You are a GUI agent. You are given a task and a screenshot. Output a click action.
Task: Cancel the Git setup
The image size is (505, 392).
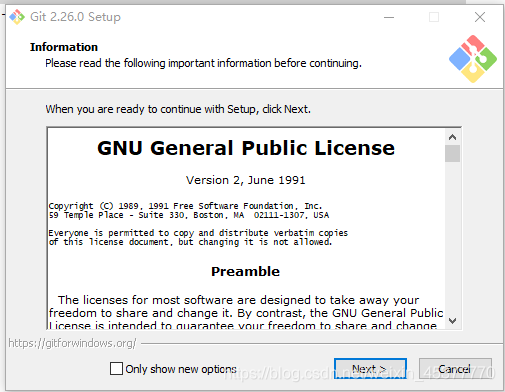455,369
